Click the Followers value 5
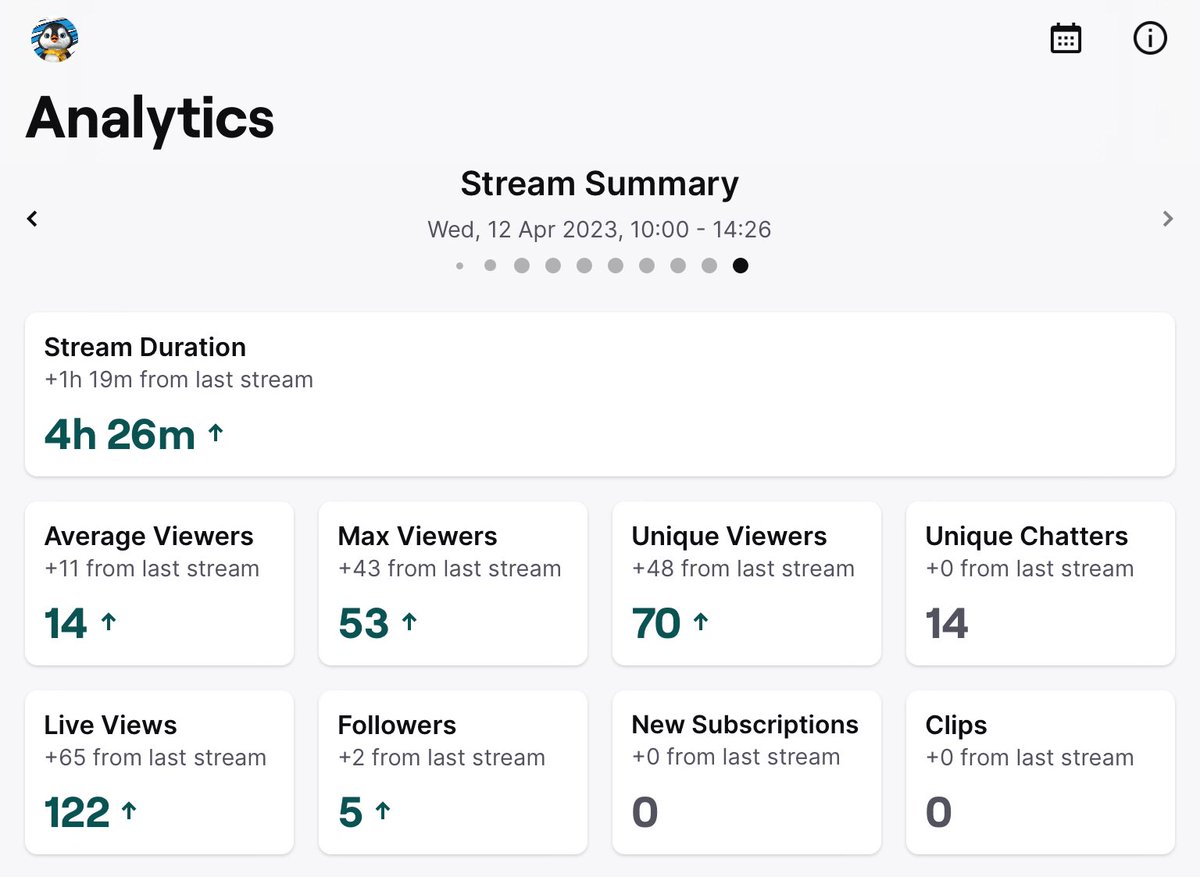The image size is (1200, 877). pyautogui.click(x=350, y=813)
